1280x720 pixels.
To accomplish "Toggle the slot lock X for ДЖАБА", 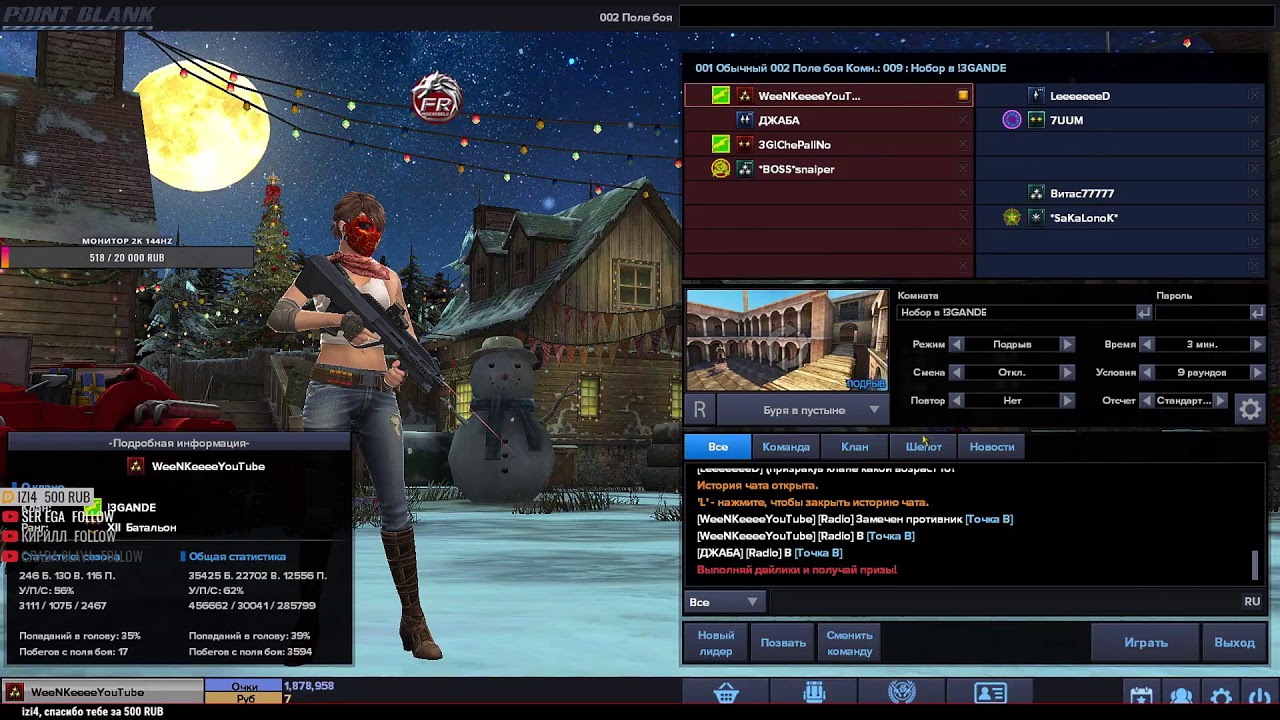I will click(x=963, y=120).
